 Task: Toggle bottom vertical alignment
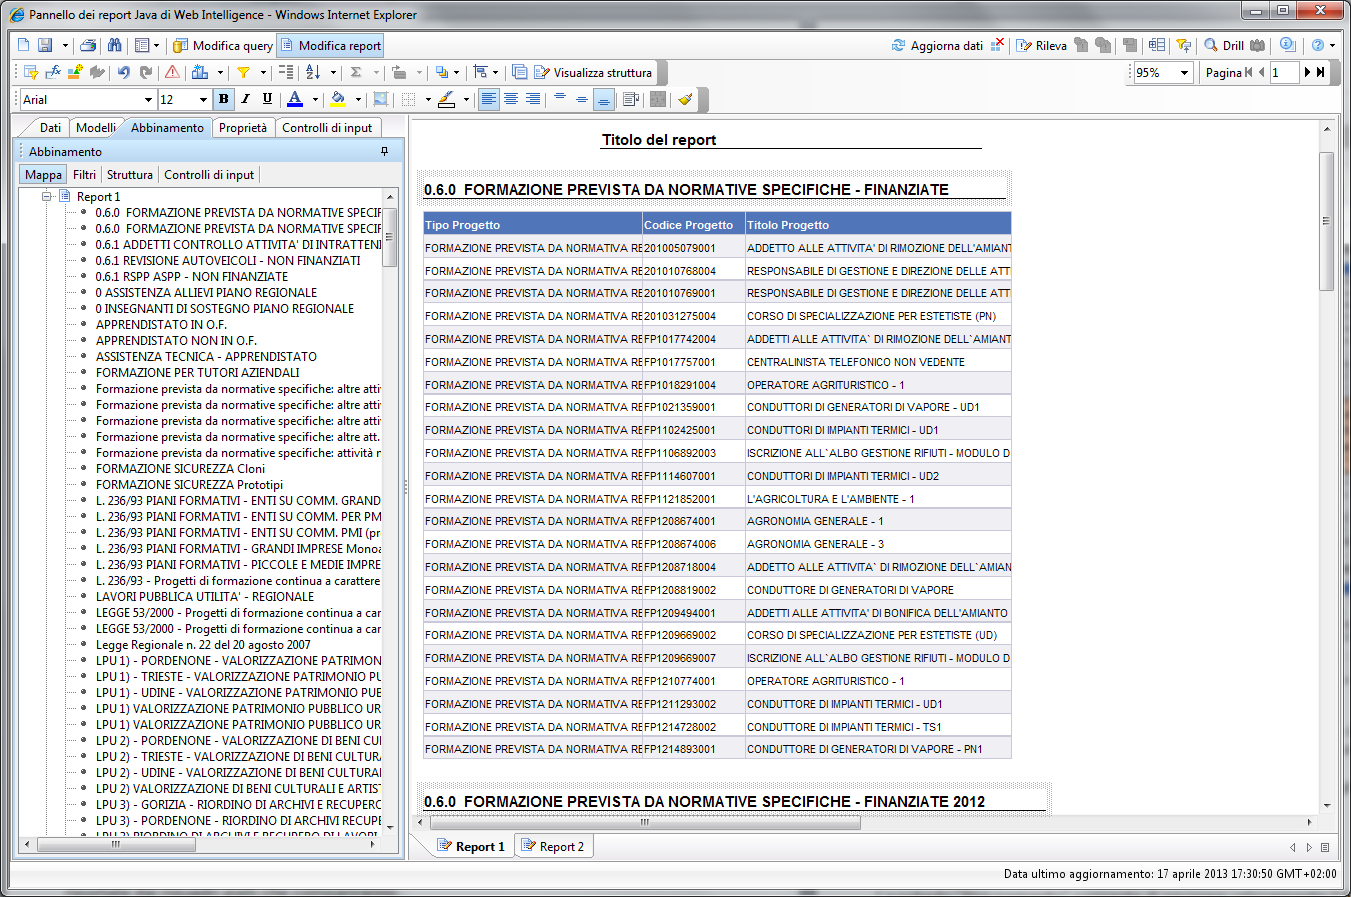pyautogui.click(x=603, y=99)
